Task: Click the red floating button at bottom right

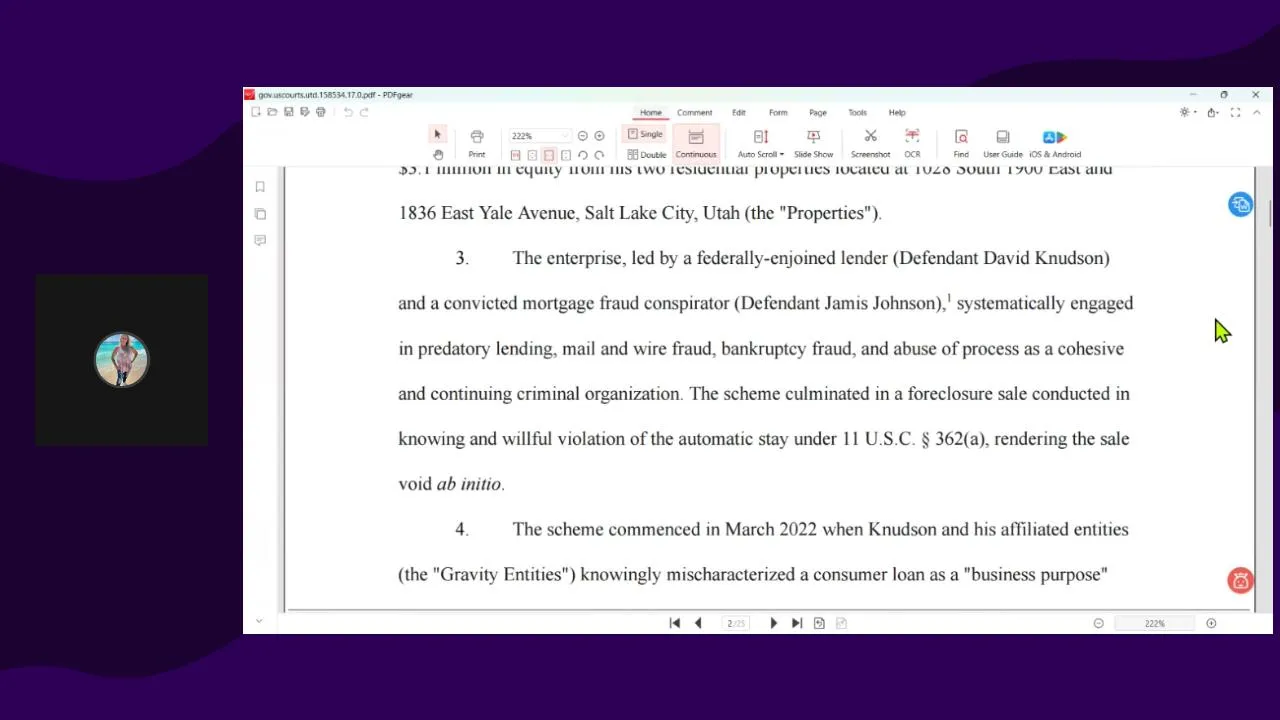Action: point(1240,580)
